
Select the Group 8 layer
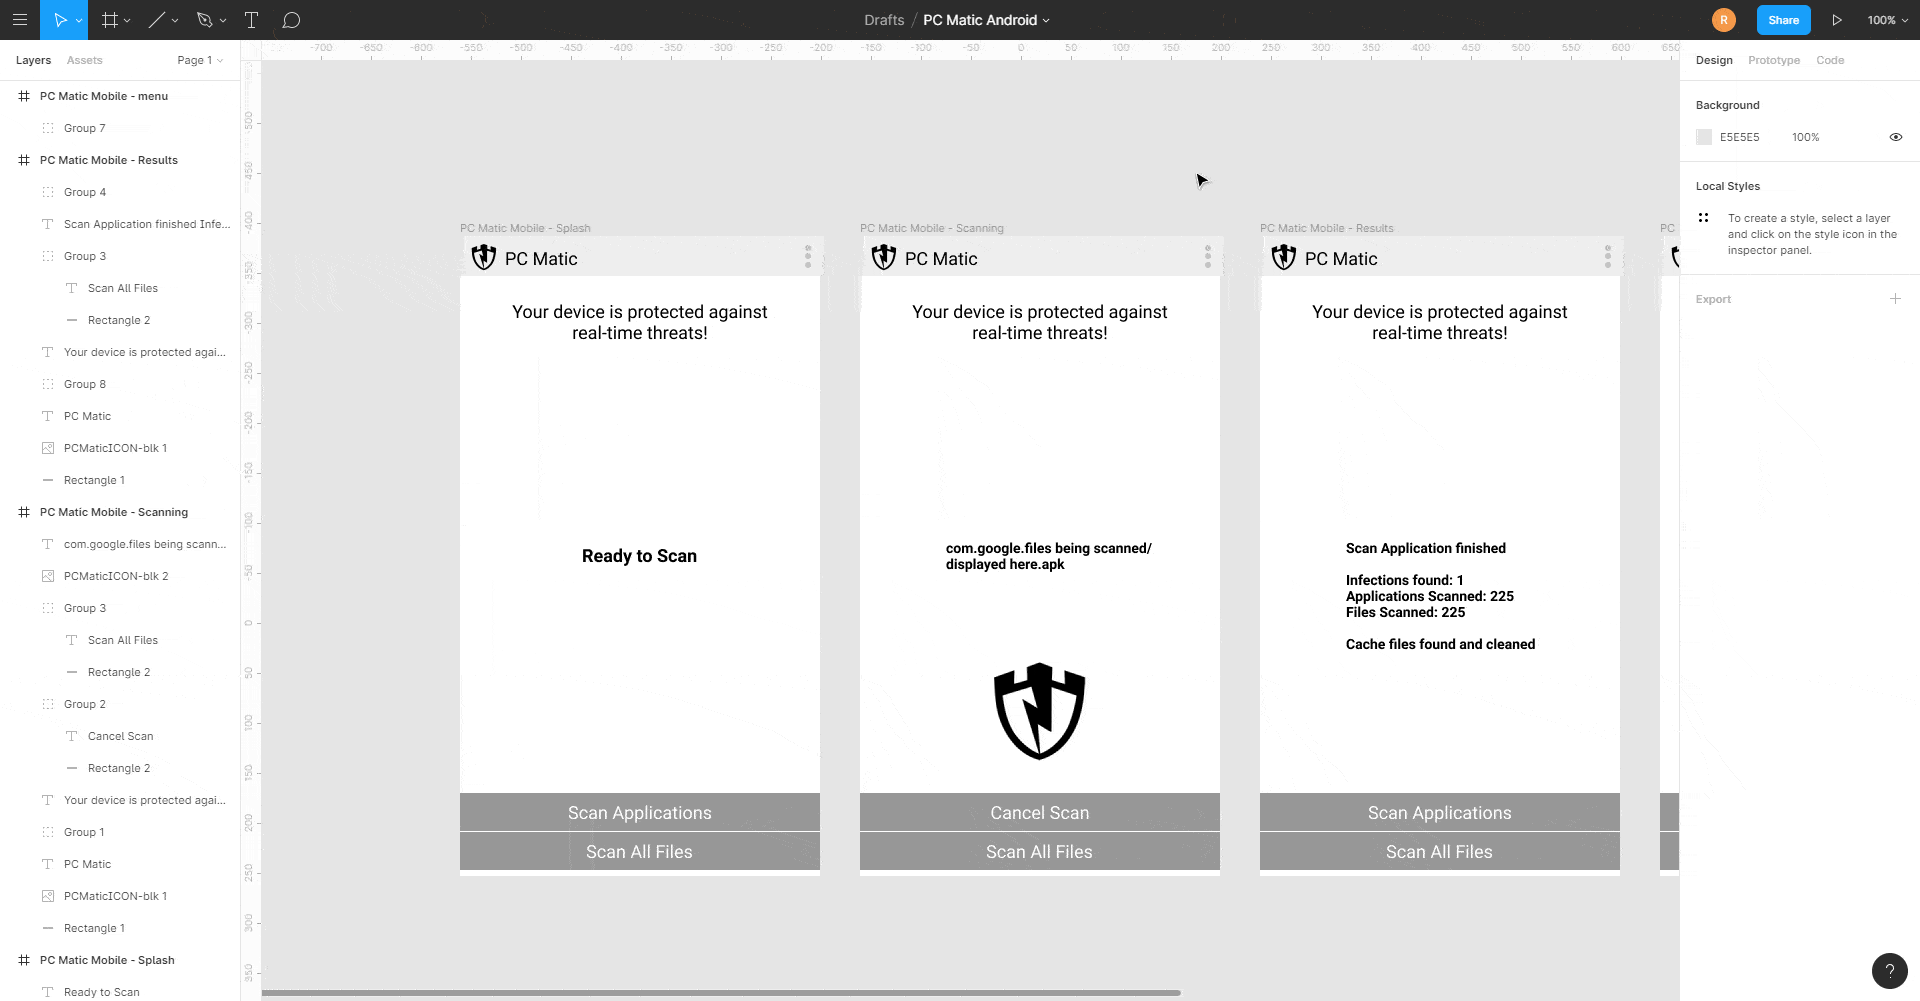click(x=120, y=384)
